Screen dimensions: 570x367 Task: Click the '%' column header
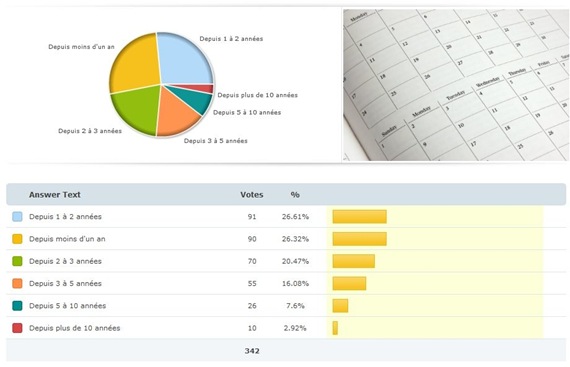[x=295, y=195]
